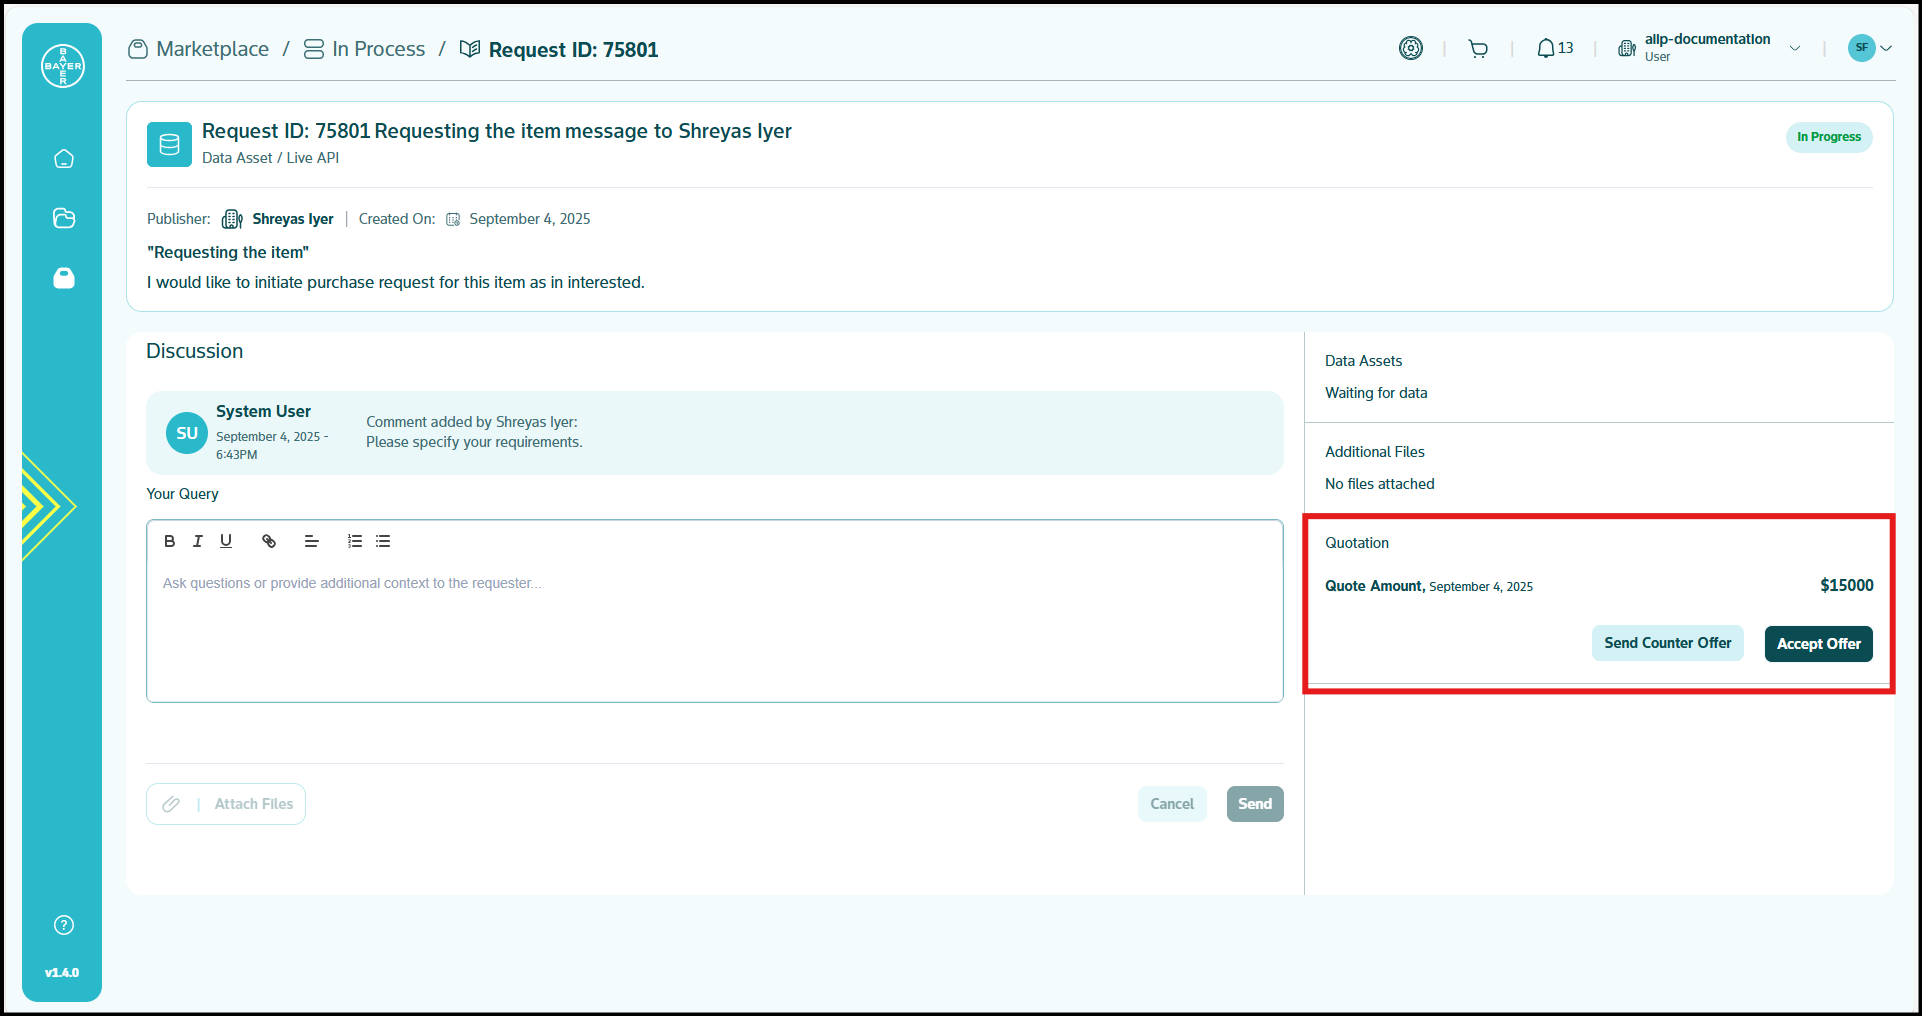1922x1016 pixels.
Task: Open the Home icon in sidebar
Action: (64, 159)
